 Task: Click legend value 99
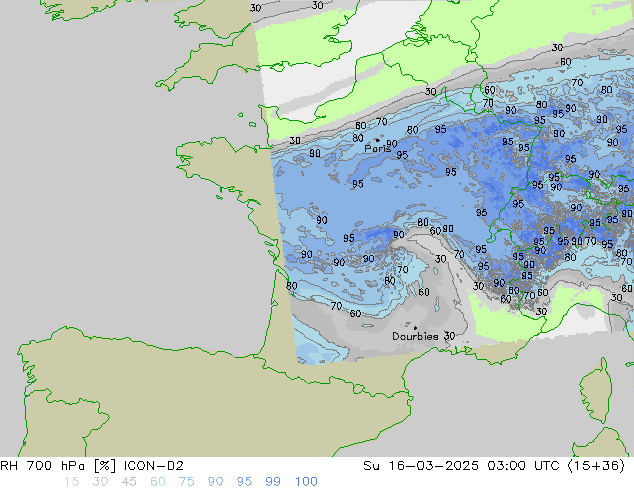click(x=273, y=482)
